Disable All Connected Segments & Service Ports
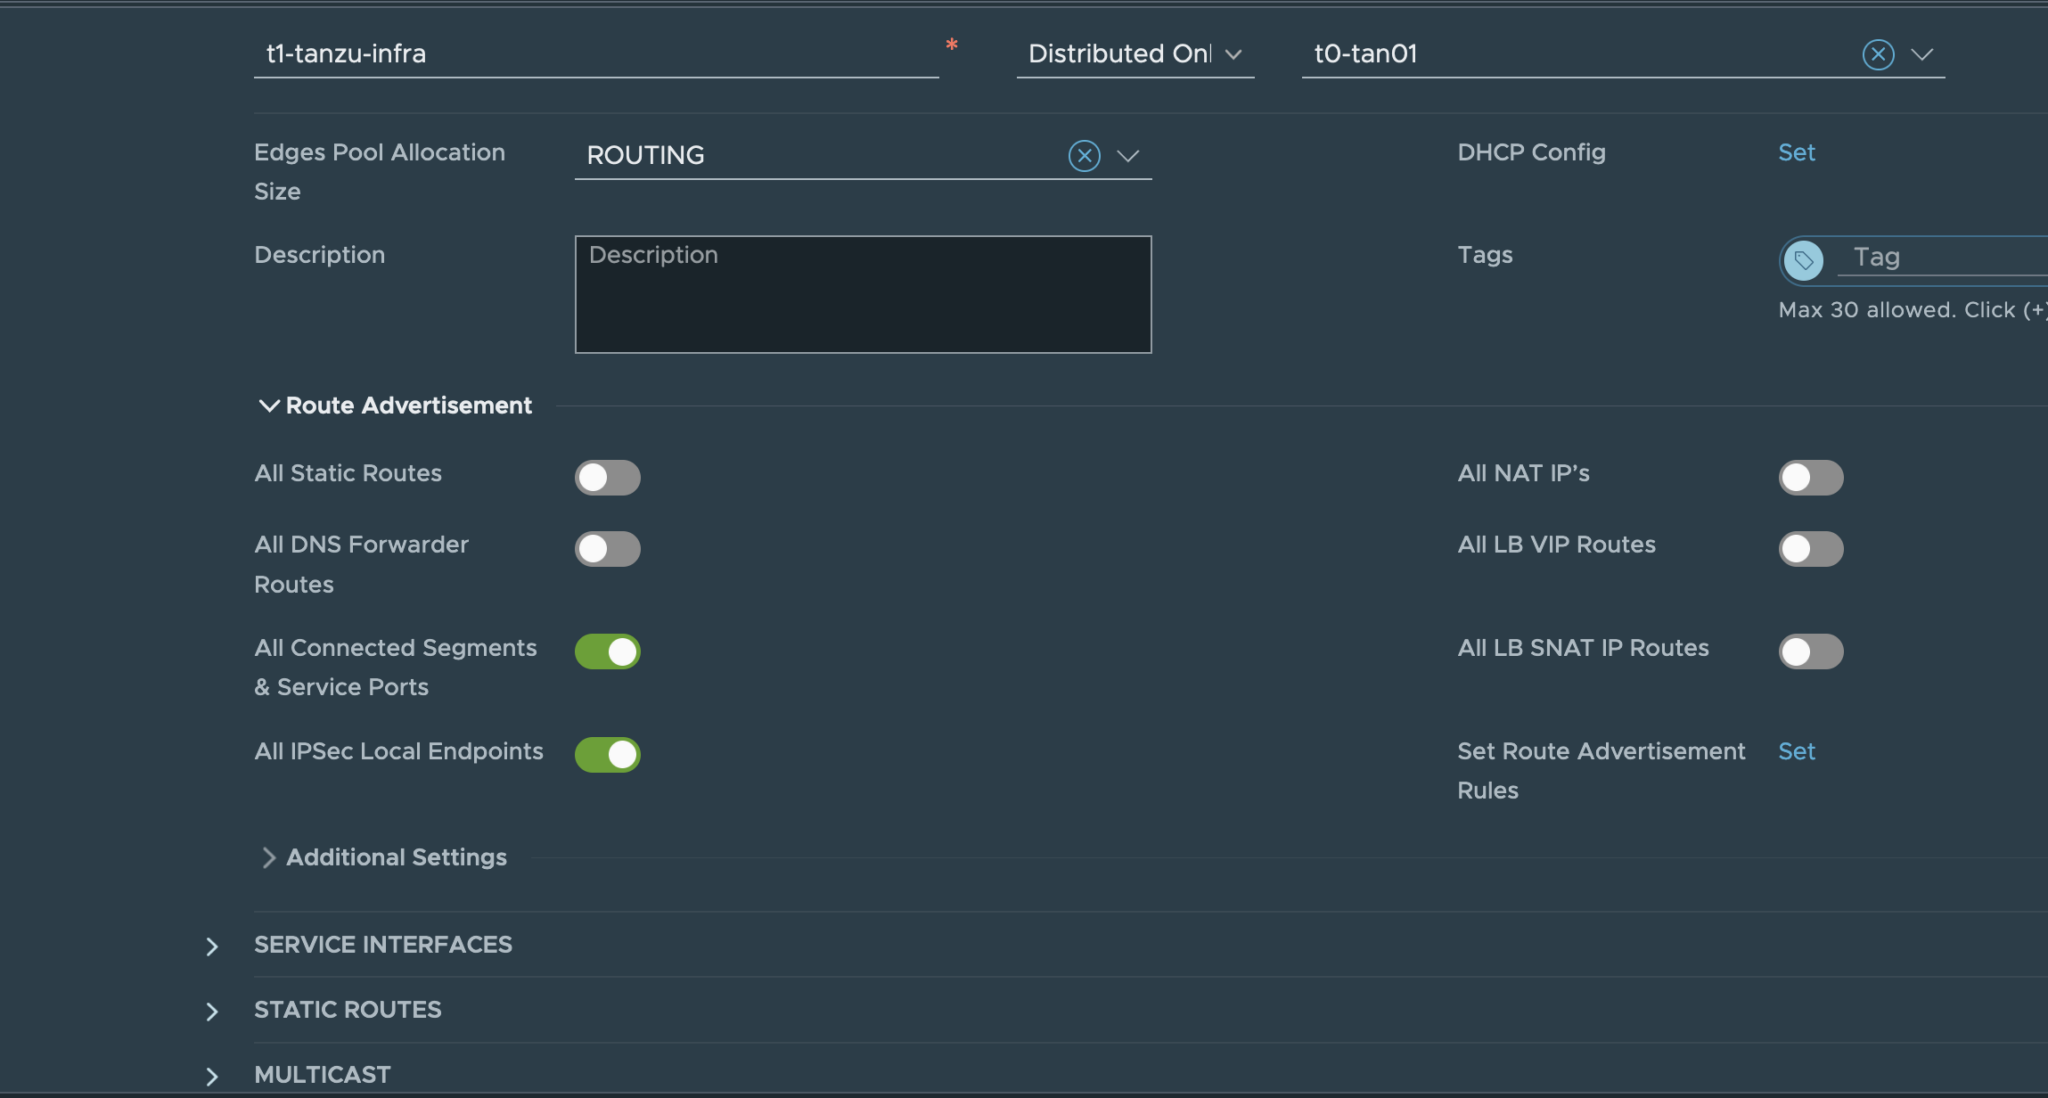Screen dimensions: 2048x1098 pos(607,651)
